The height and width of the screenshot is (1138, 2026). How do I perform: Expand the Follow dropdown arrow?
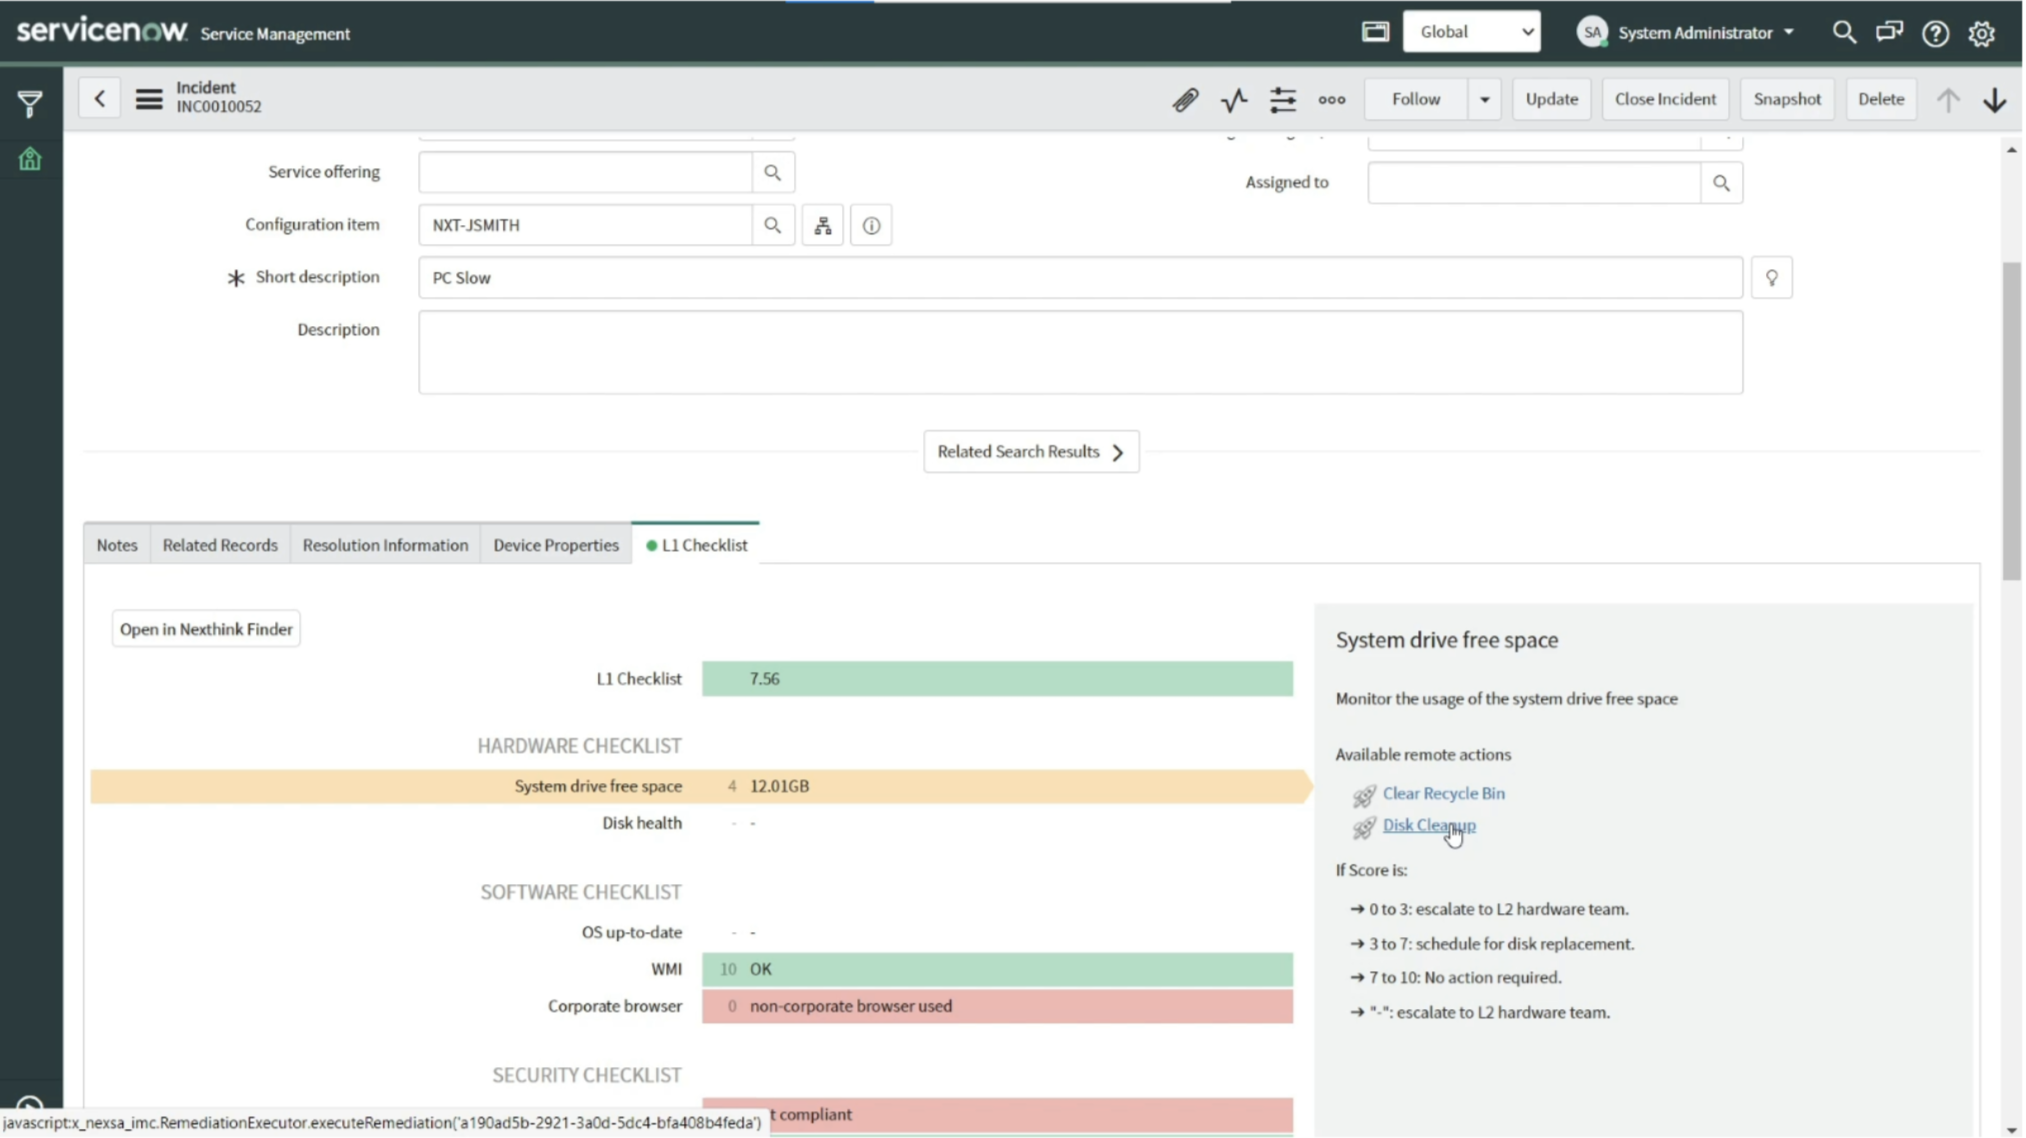tap(1485, 99)
